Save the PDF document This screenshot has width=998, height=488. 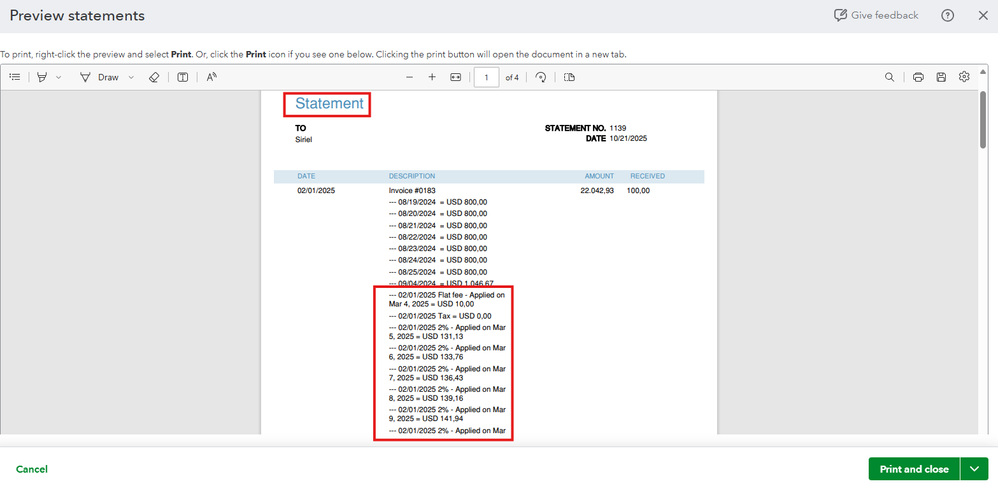click(x=941, y=77)
